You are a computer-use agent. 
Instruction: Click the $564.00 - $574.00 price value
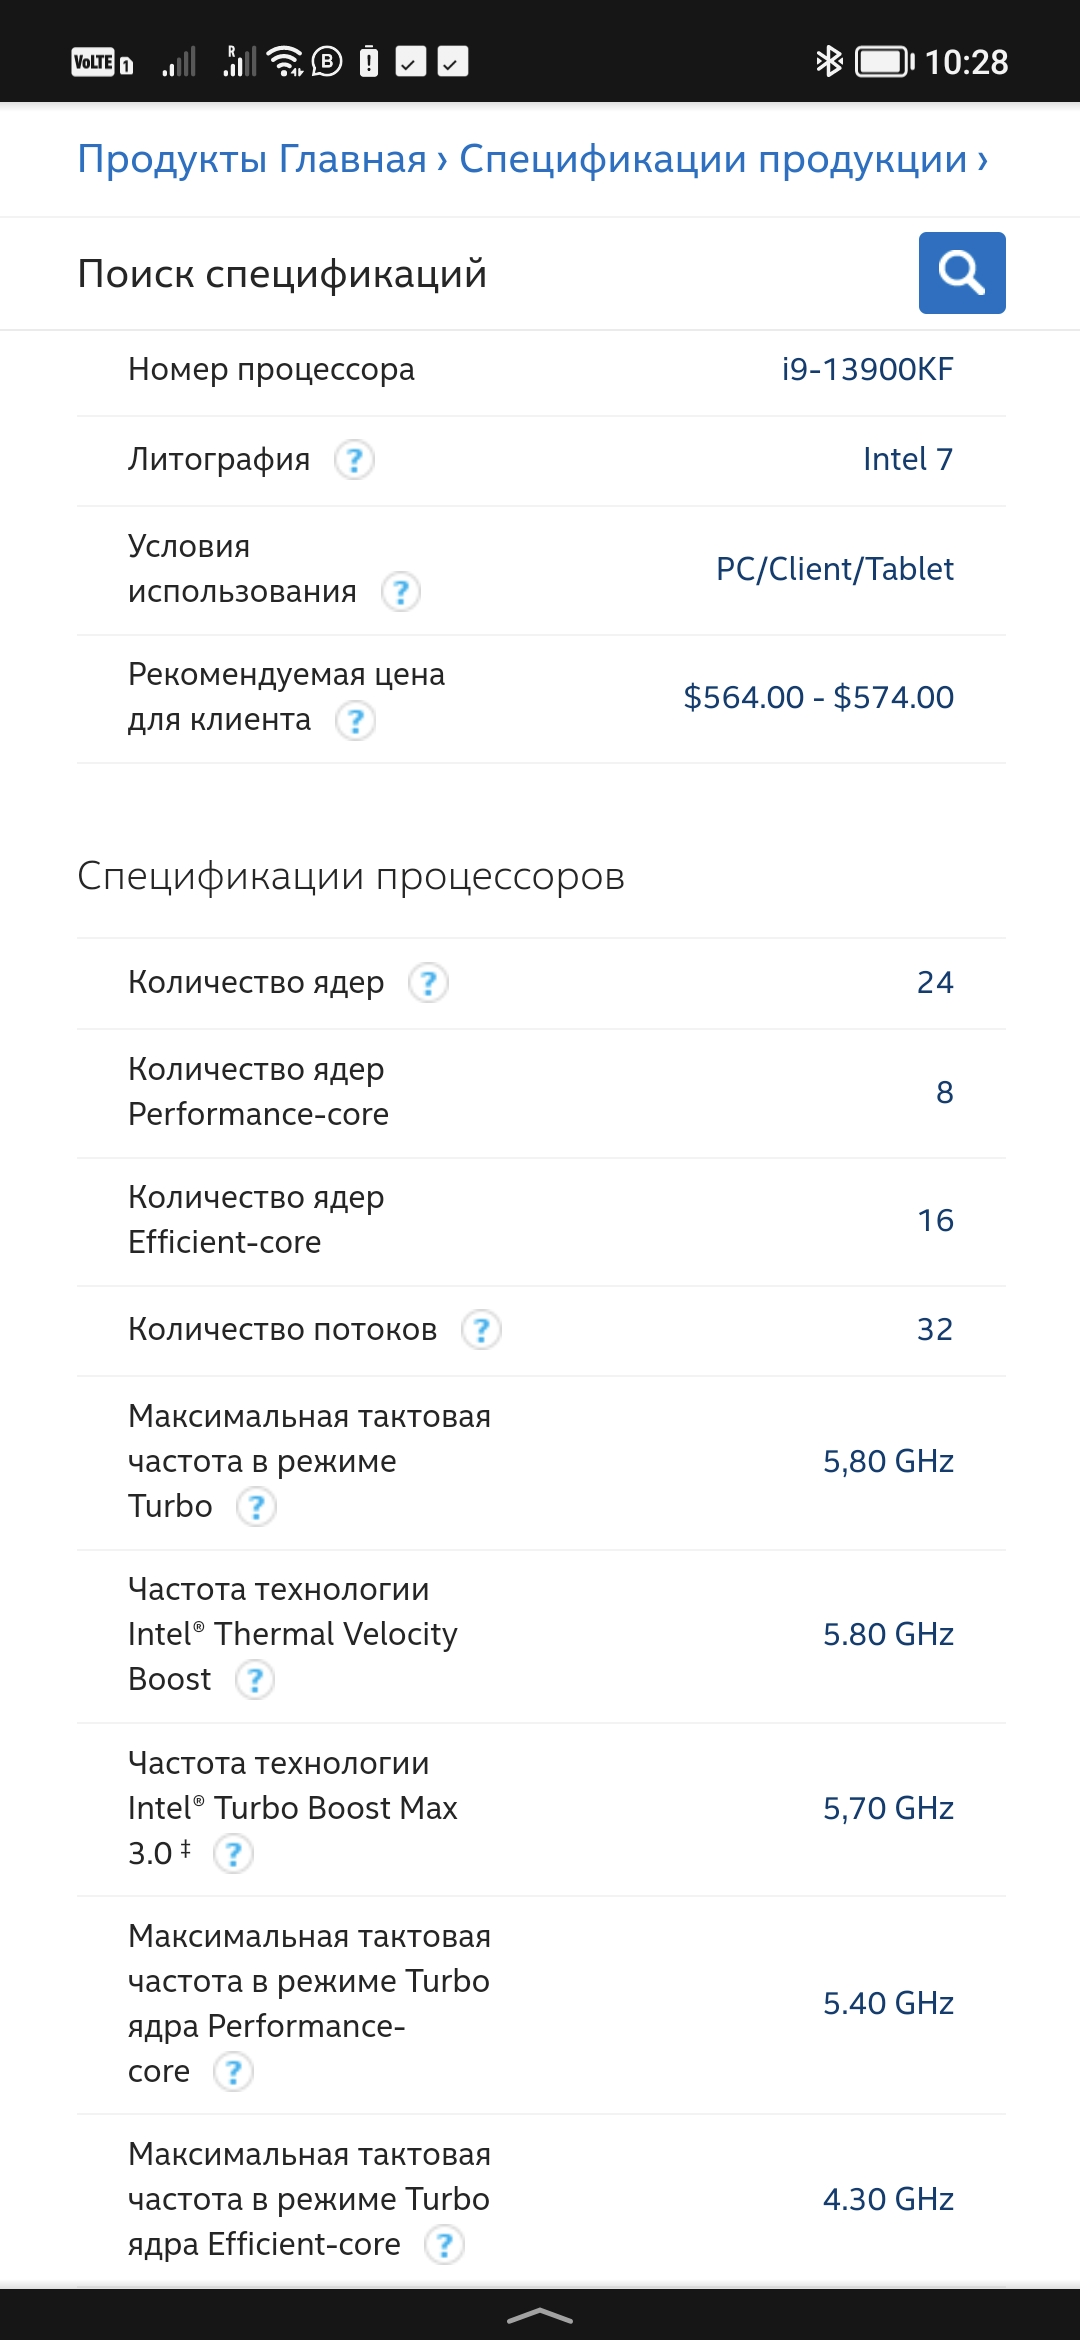tap(818, 697)
